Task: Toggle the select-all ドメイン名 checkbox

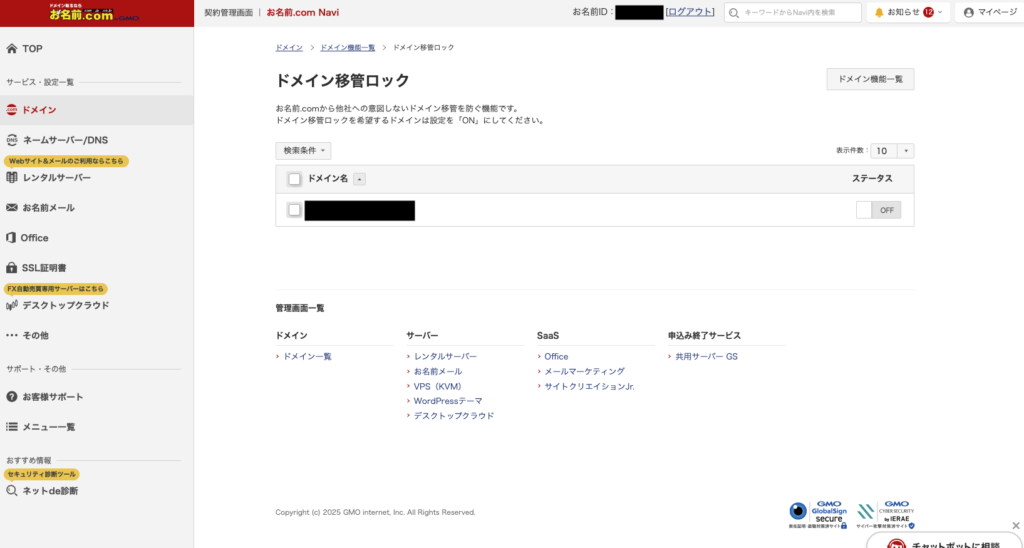Action: coord(295,179)
